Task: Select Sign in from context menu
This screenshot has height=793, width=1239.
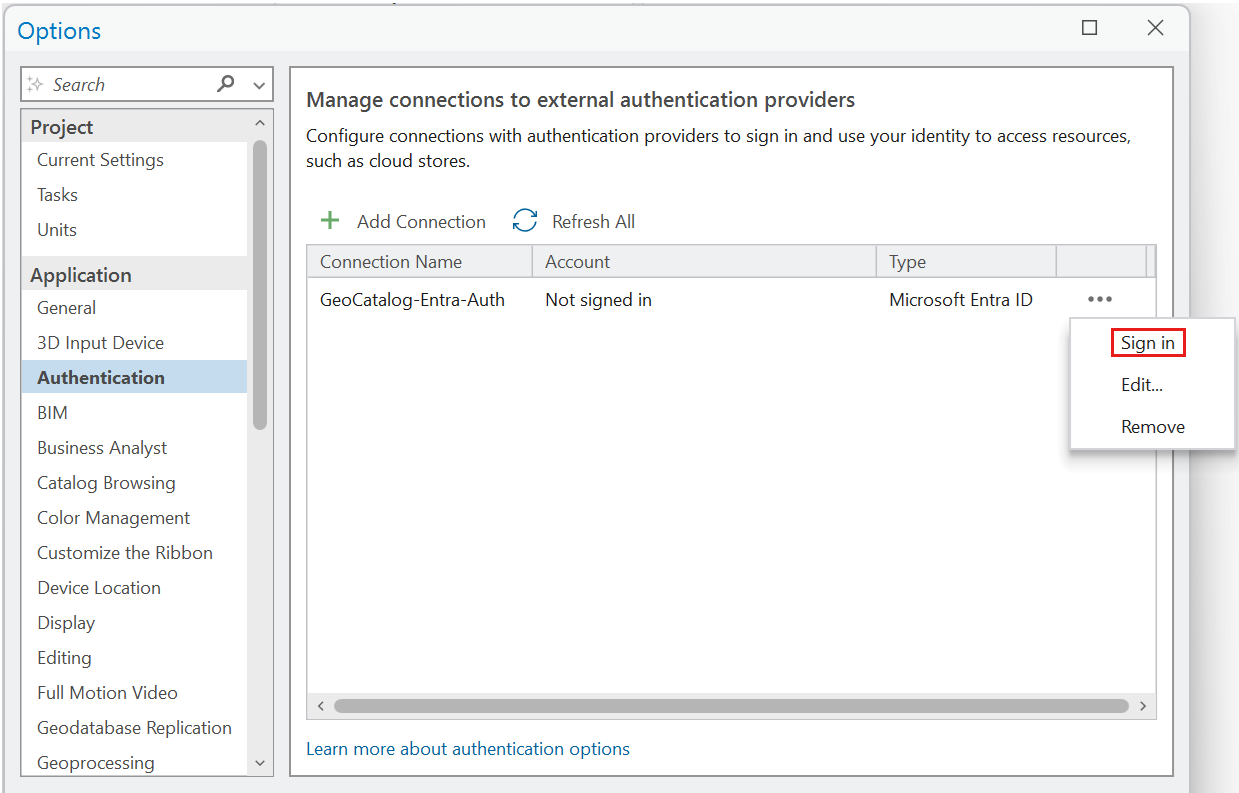Action: click(1147, 343)
